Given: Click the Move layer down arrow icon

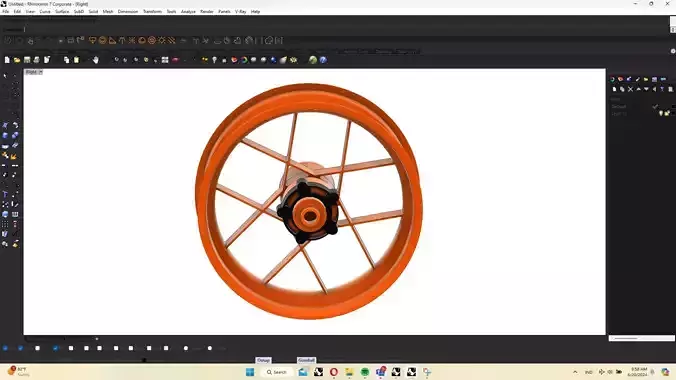Looking at the screenshot, I should (646, 89).
